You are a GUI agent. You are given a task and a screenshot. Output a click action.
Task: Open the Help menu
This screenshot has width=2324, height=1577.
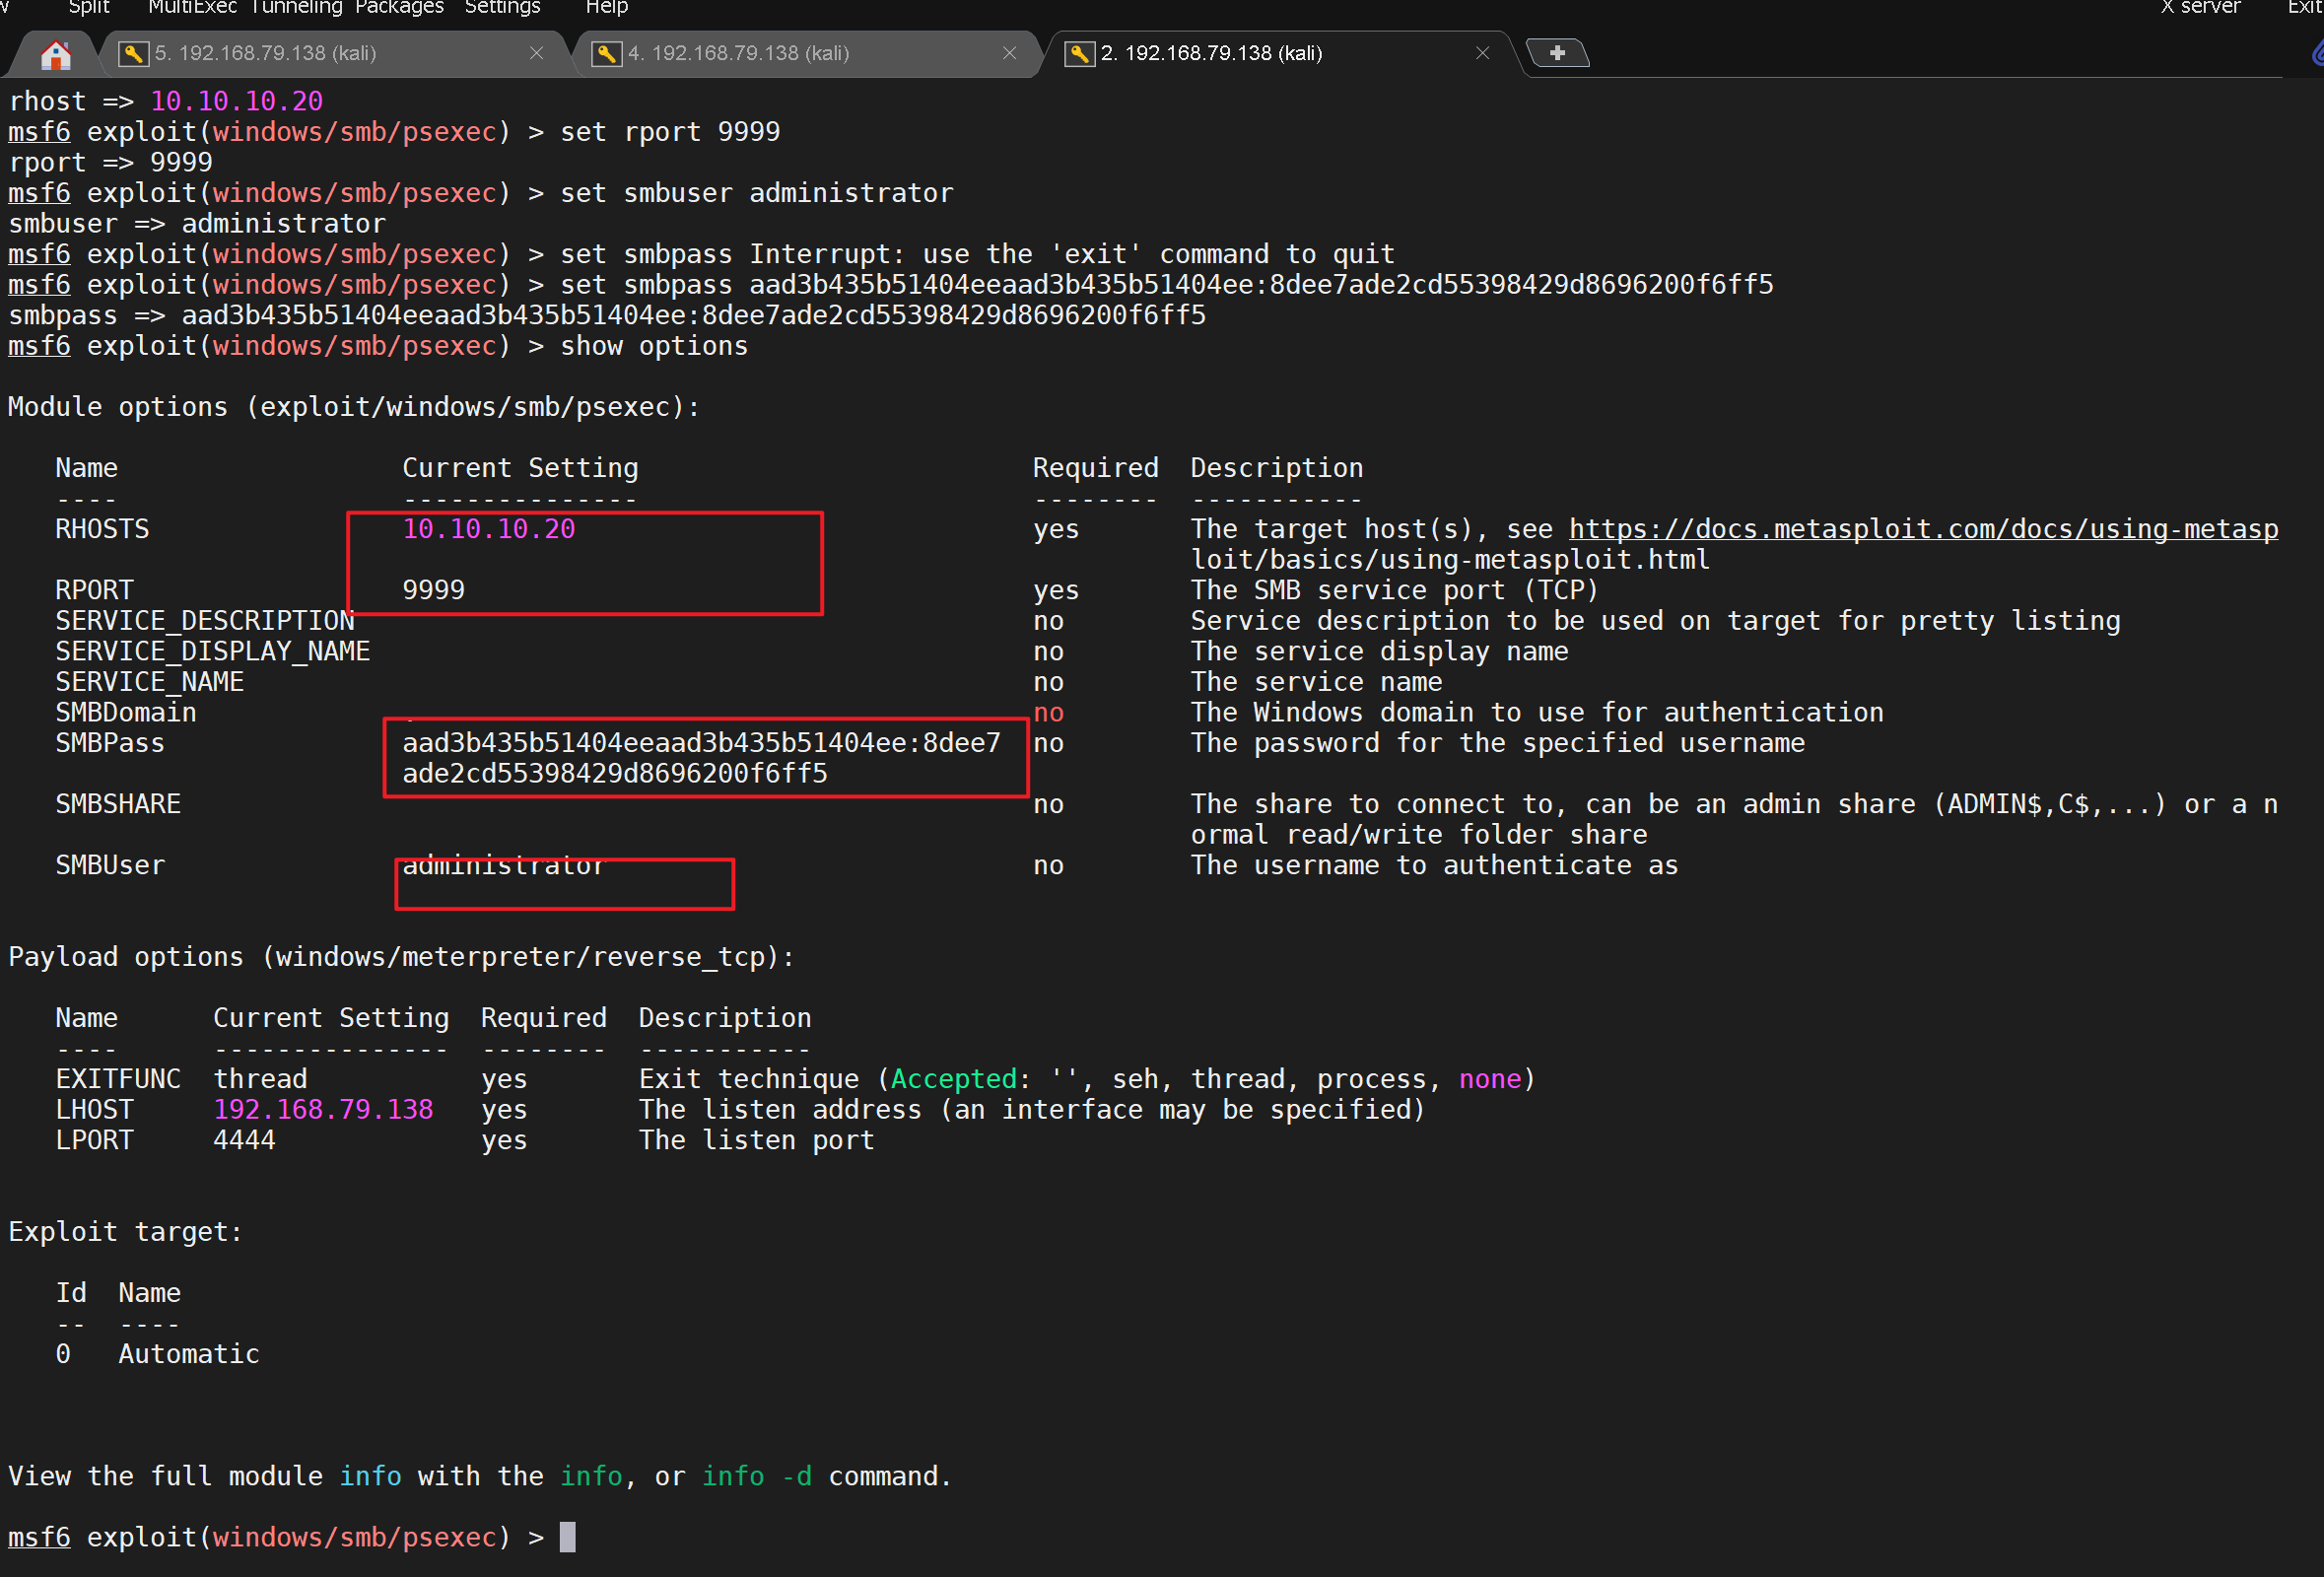(x=606, y=7)
